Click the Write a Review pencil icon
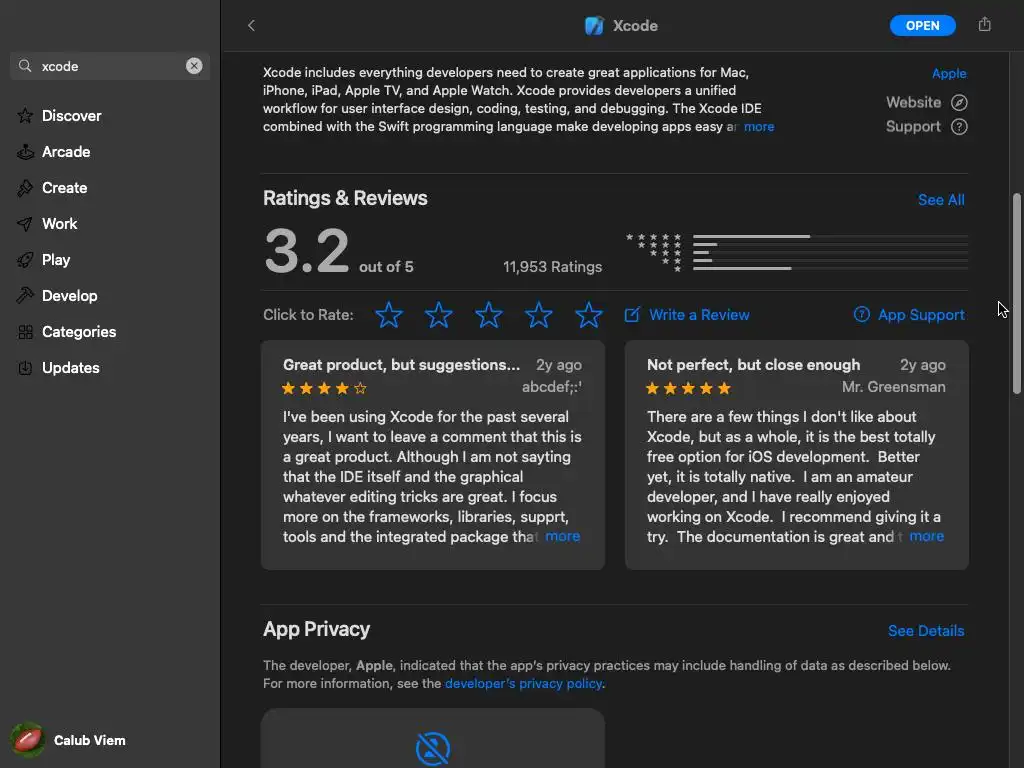The image size is (1024, 768). pyautogui.click(x=632, y=315)
